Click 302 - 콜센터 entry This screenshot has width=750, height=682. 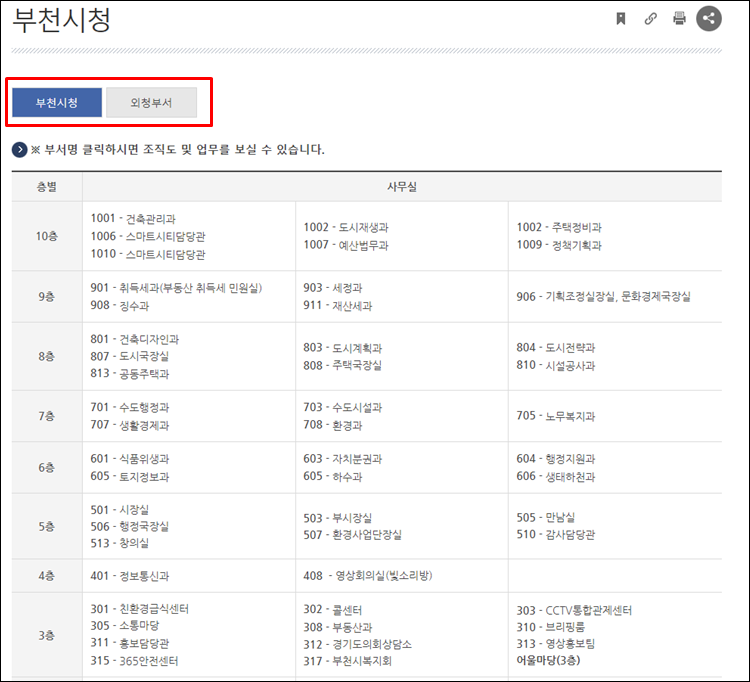click(x=332, y=610)
